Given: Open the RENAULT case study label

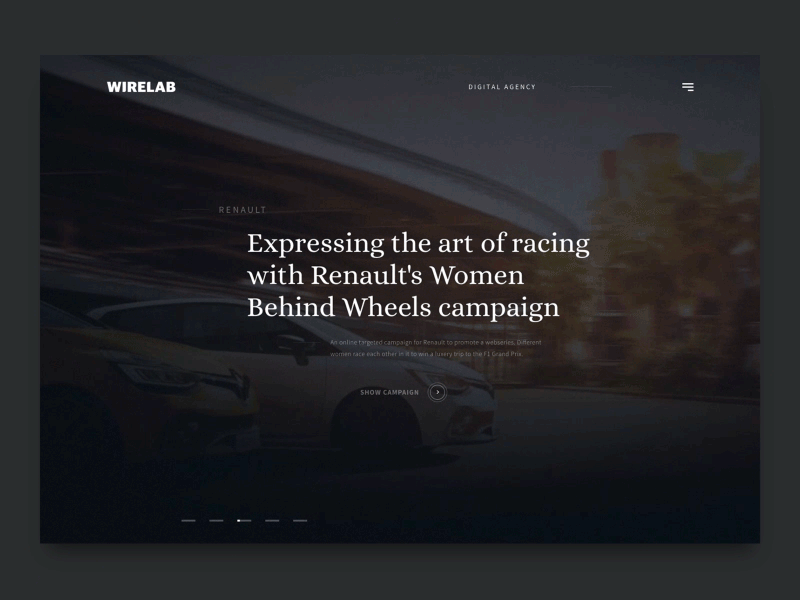Looking at the screenshot, I should tap(241, 210).
